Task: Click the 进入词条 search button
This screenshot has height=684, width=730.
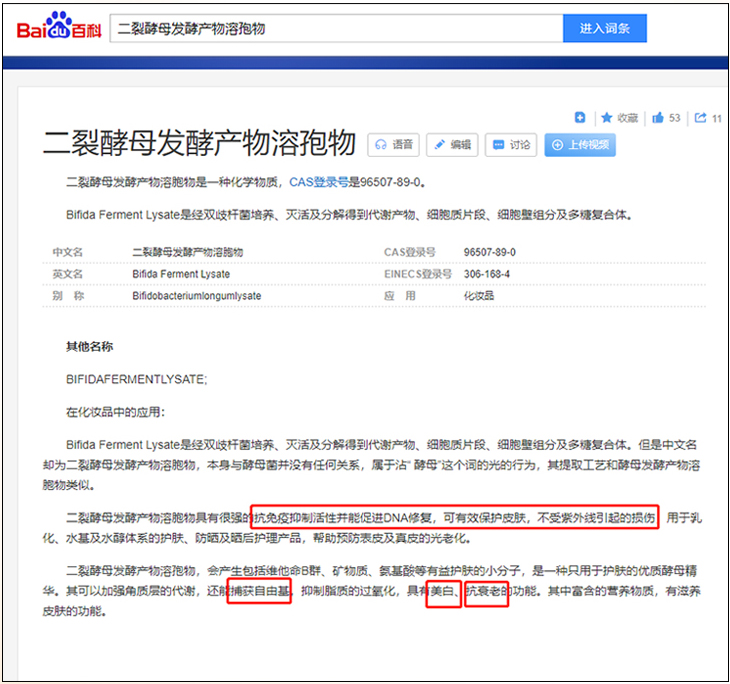Action: click(604, 28)
